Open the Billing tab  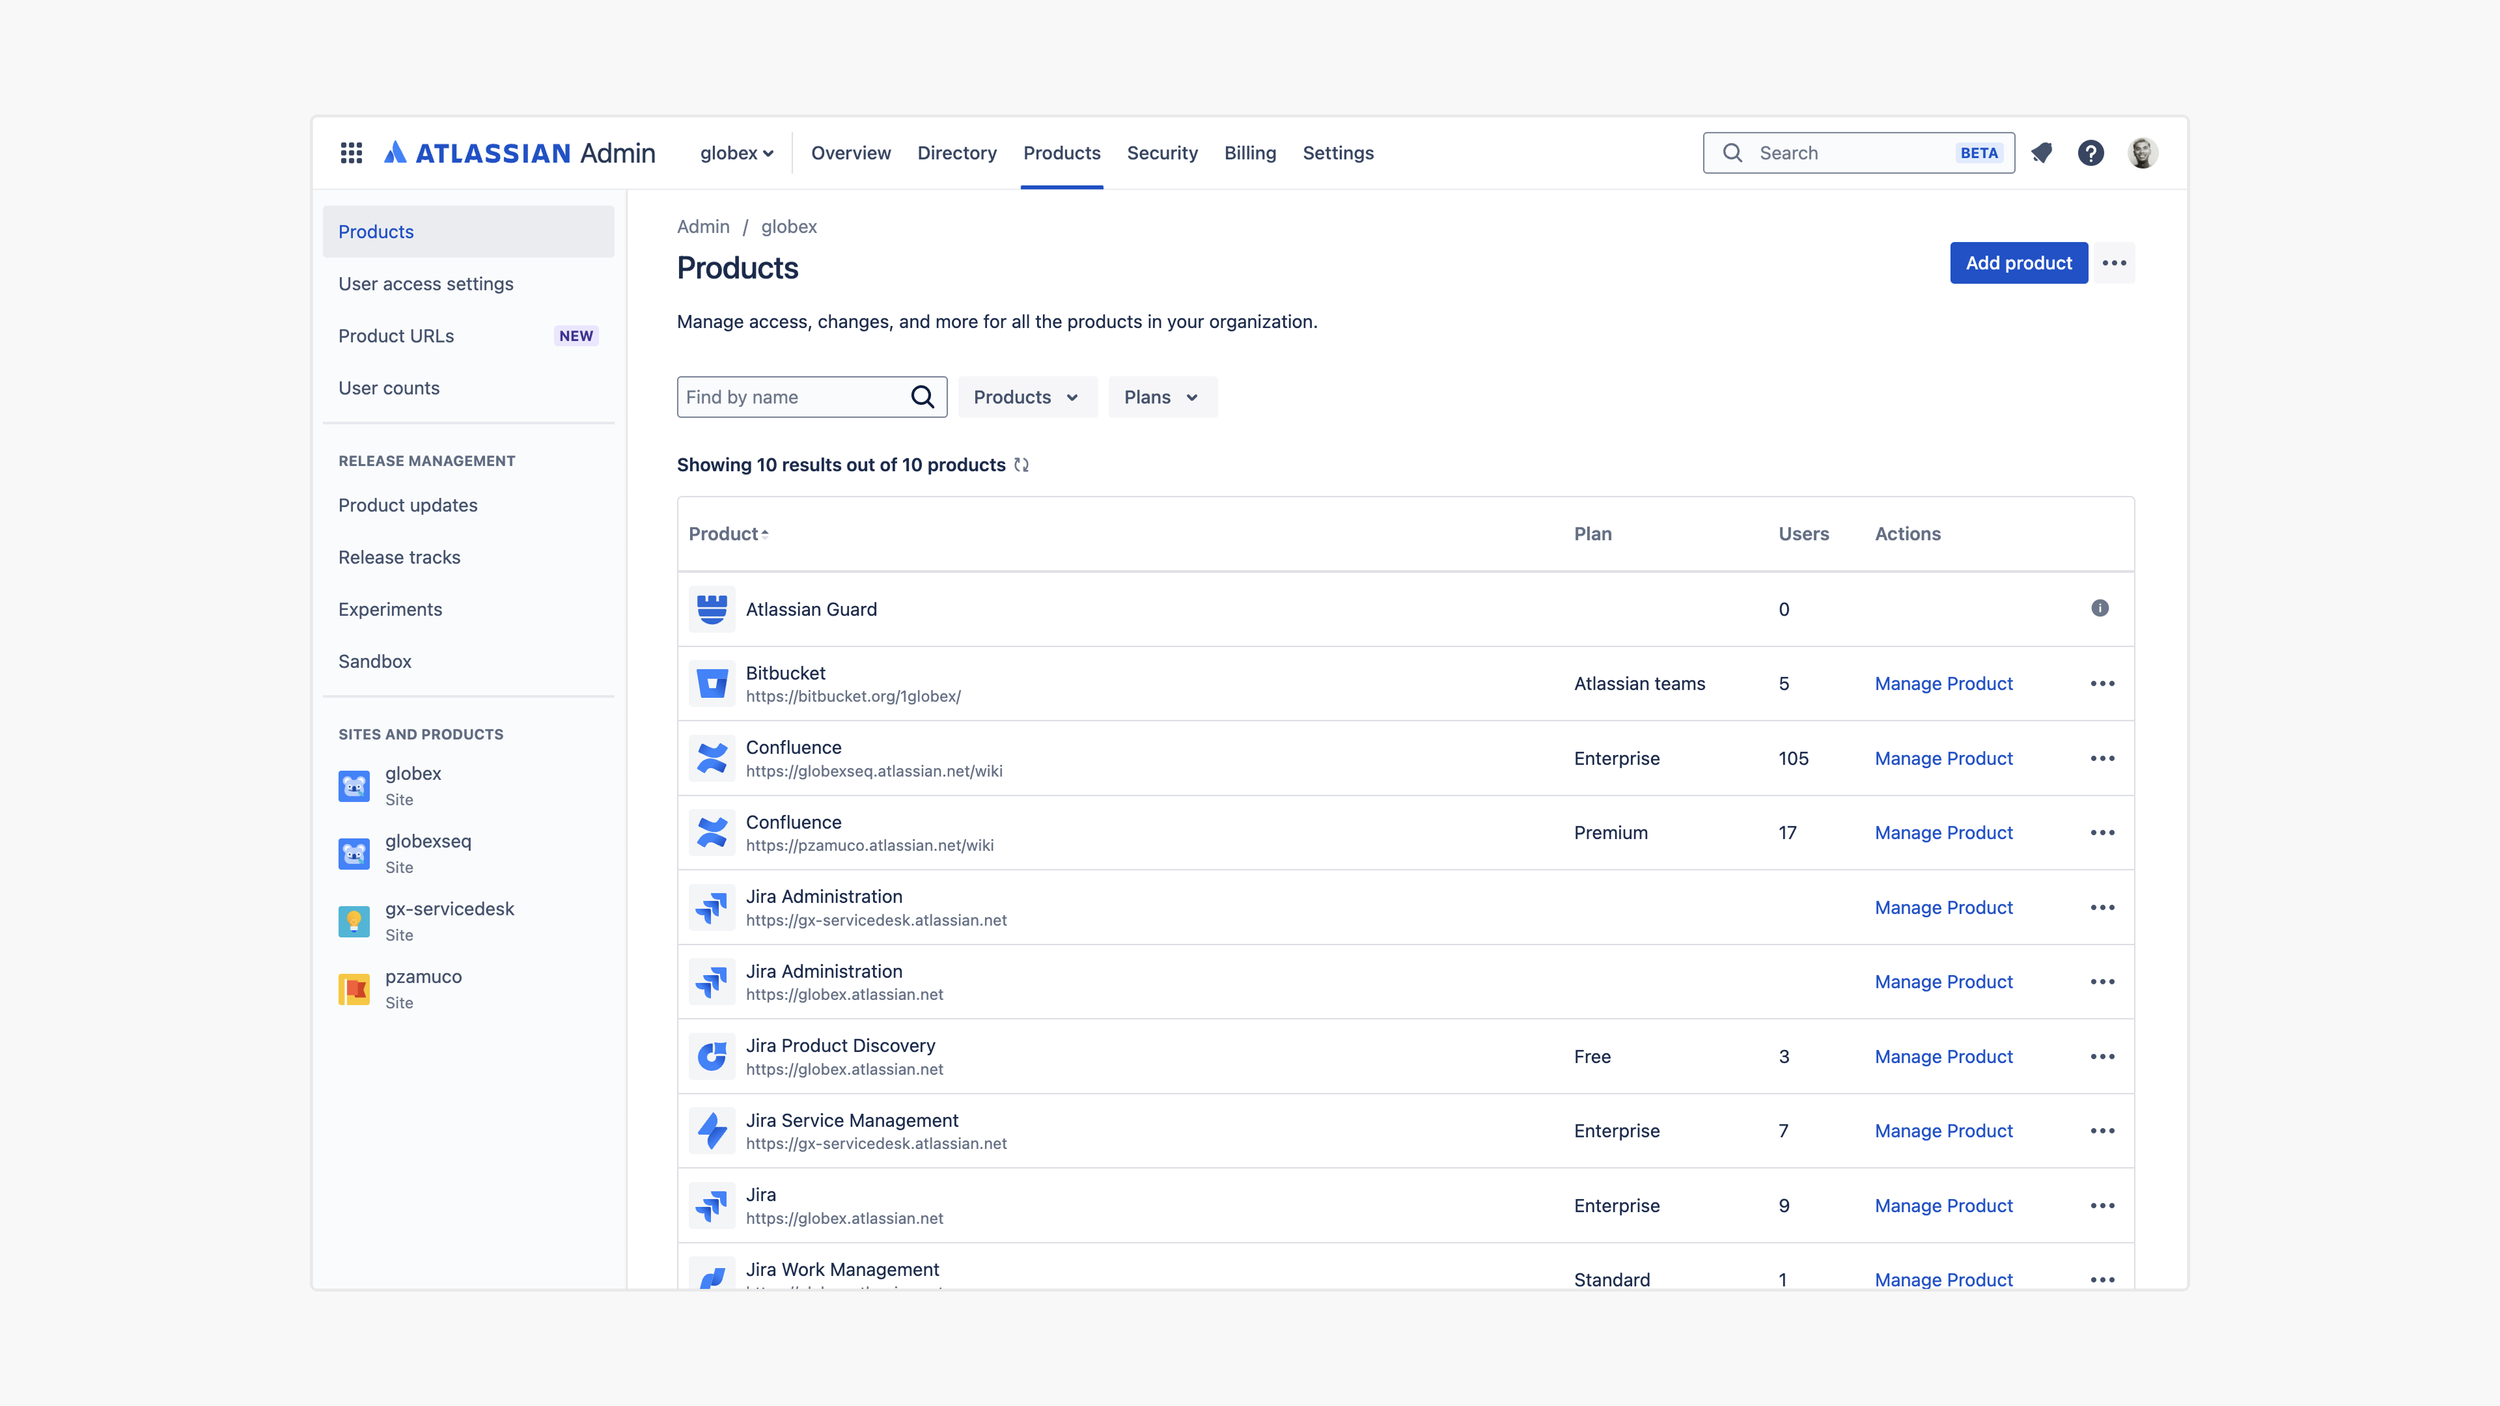(x=1250, y=153)
